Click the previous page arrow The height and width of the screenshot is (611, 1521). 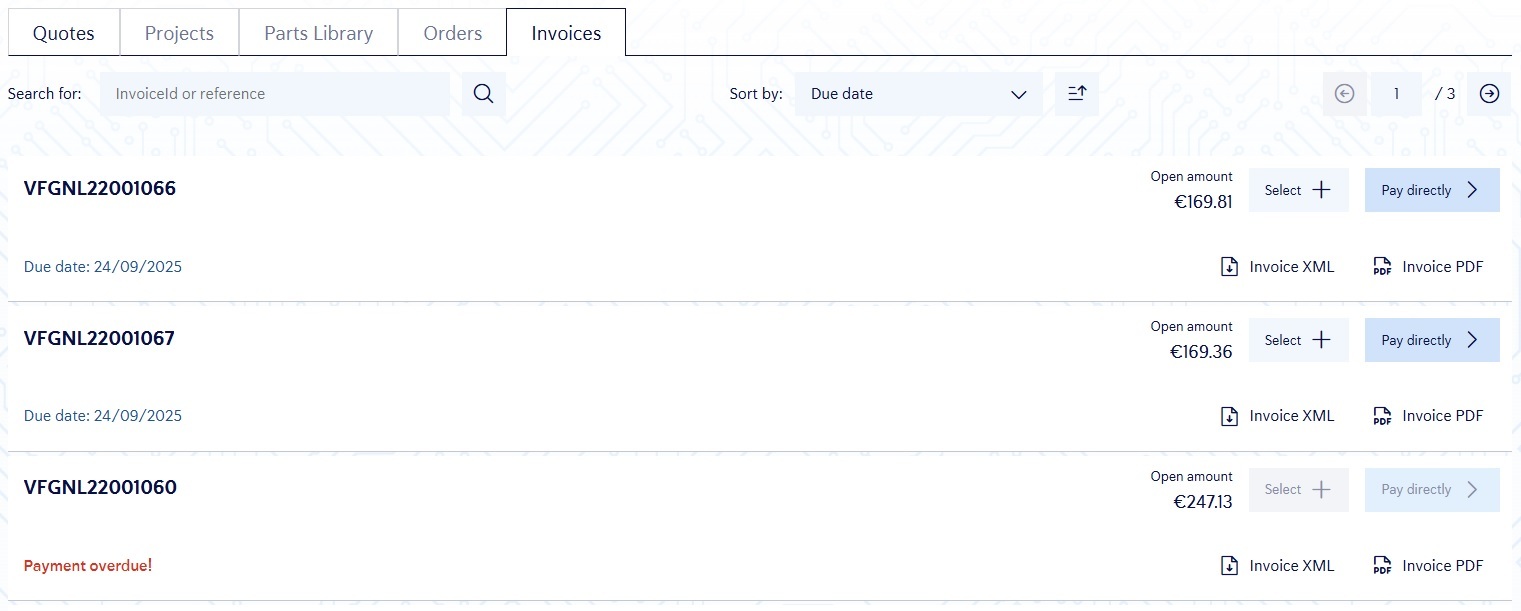pos(1344,94)
